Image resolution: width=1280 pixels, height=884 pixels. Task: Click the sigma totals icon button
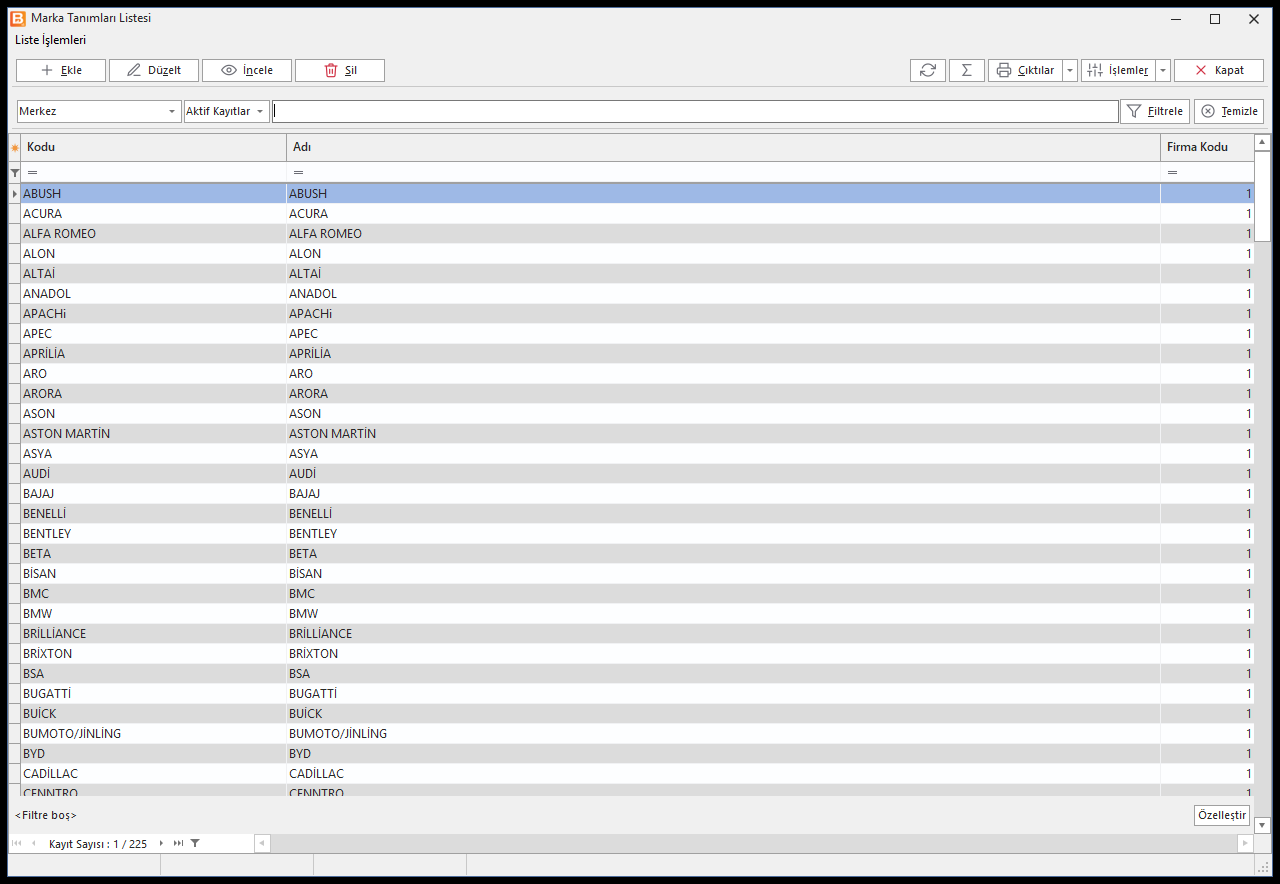point(967,70)
